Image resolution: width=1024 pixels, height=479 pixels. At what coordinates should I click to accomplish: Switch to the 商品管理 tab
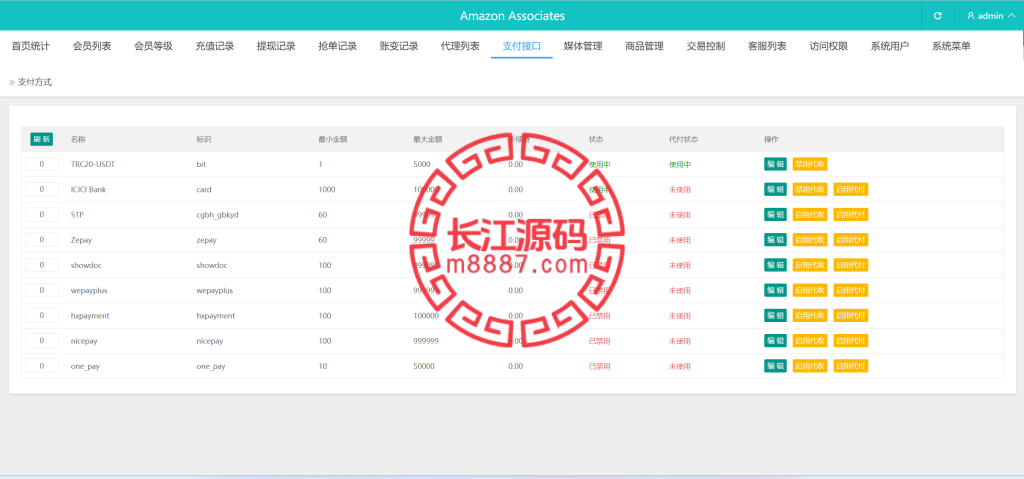click(645, 46)
